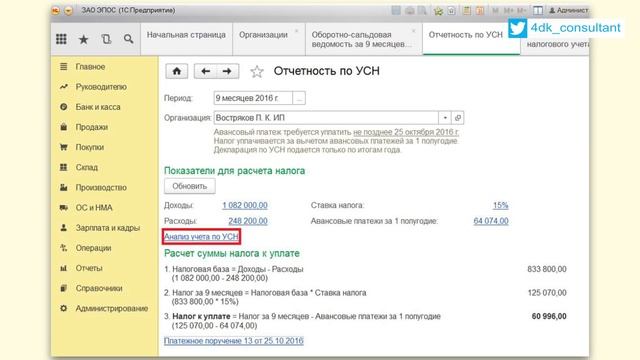The height and width of the screenshot is (360, 640).
Task: Click the Показатели для расчета налога heading
Action: point(234,171)
